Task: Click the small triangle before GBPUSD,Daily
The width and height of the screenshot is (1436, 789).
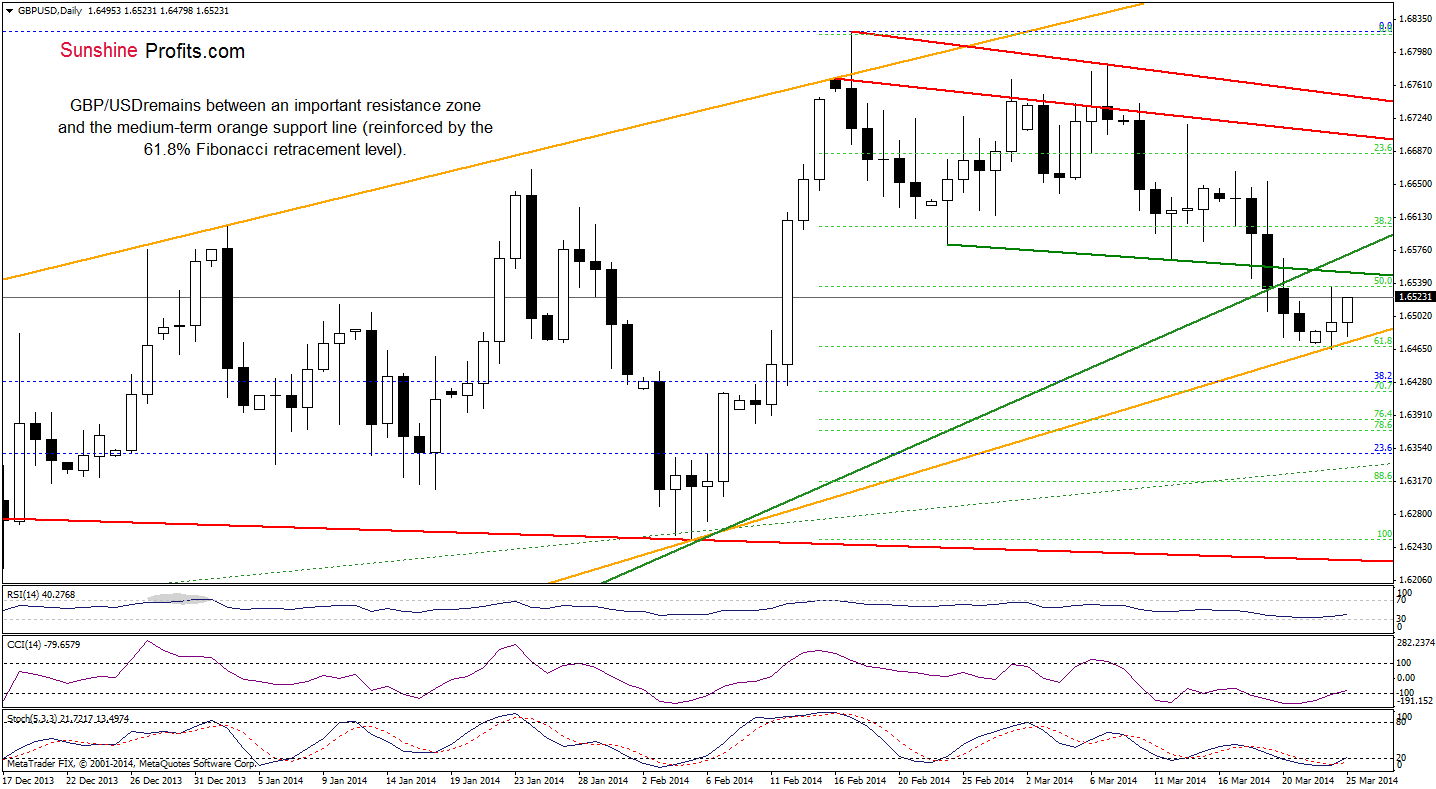Action: point(8,10)
